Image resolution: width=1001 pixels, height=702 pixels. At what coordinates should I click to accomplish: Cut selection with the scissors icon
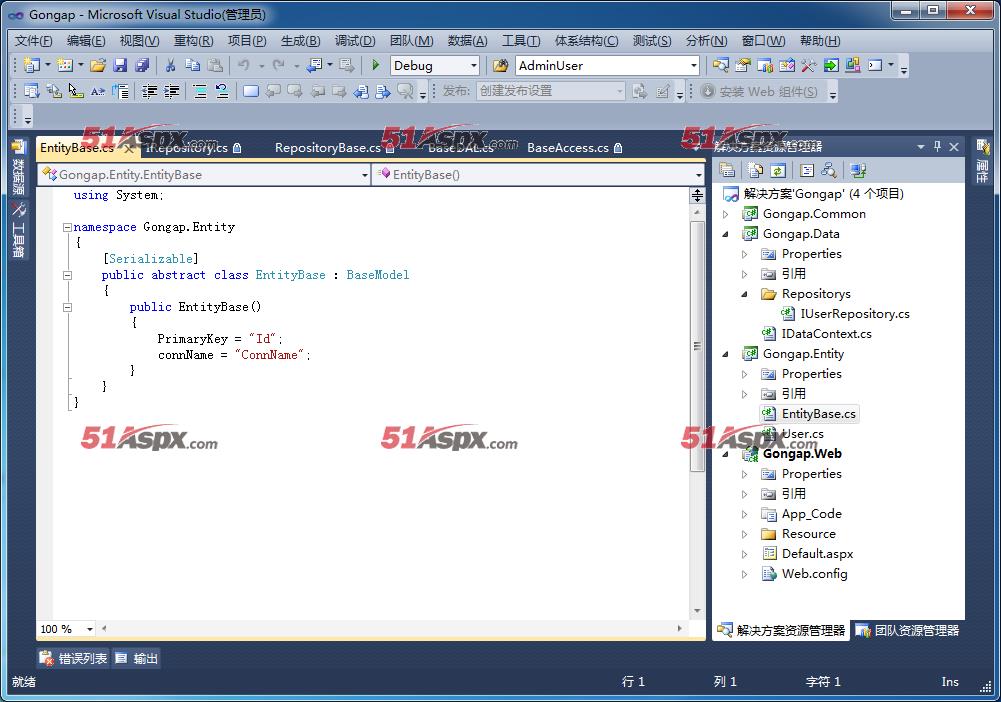coord(170,65)
